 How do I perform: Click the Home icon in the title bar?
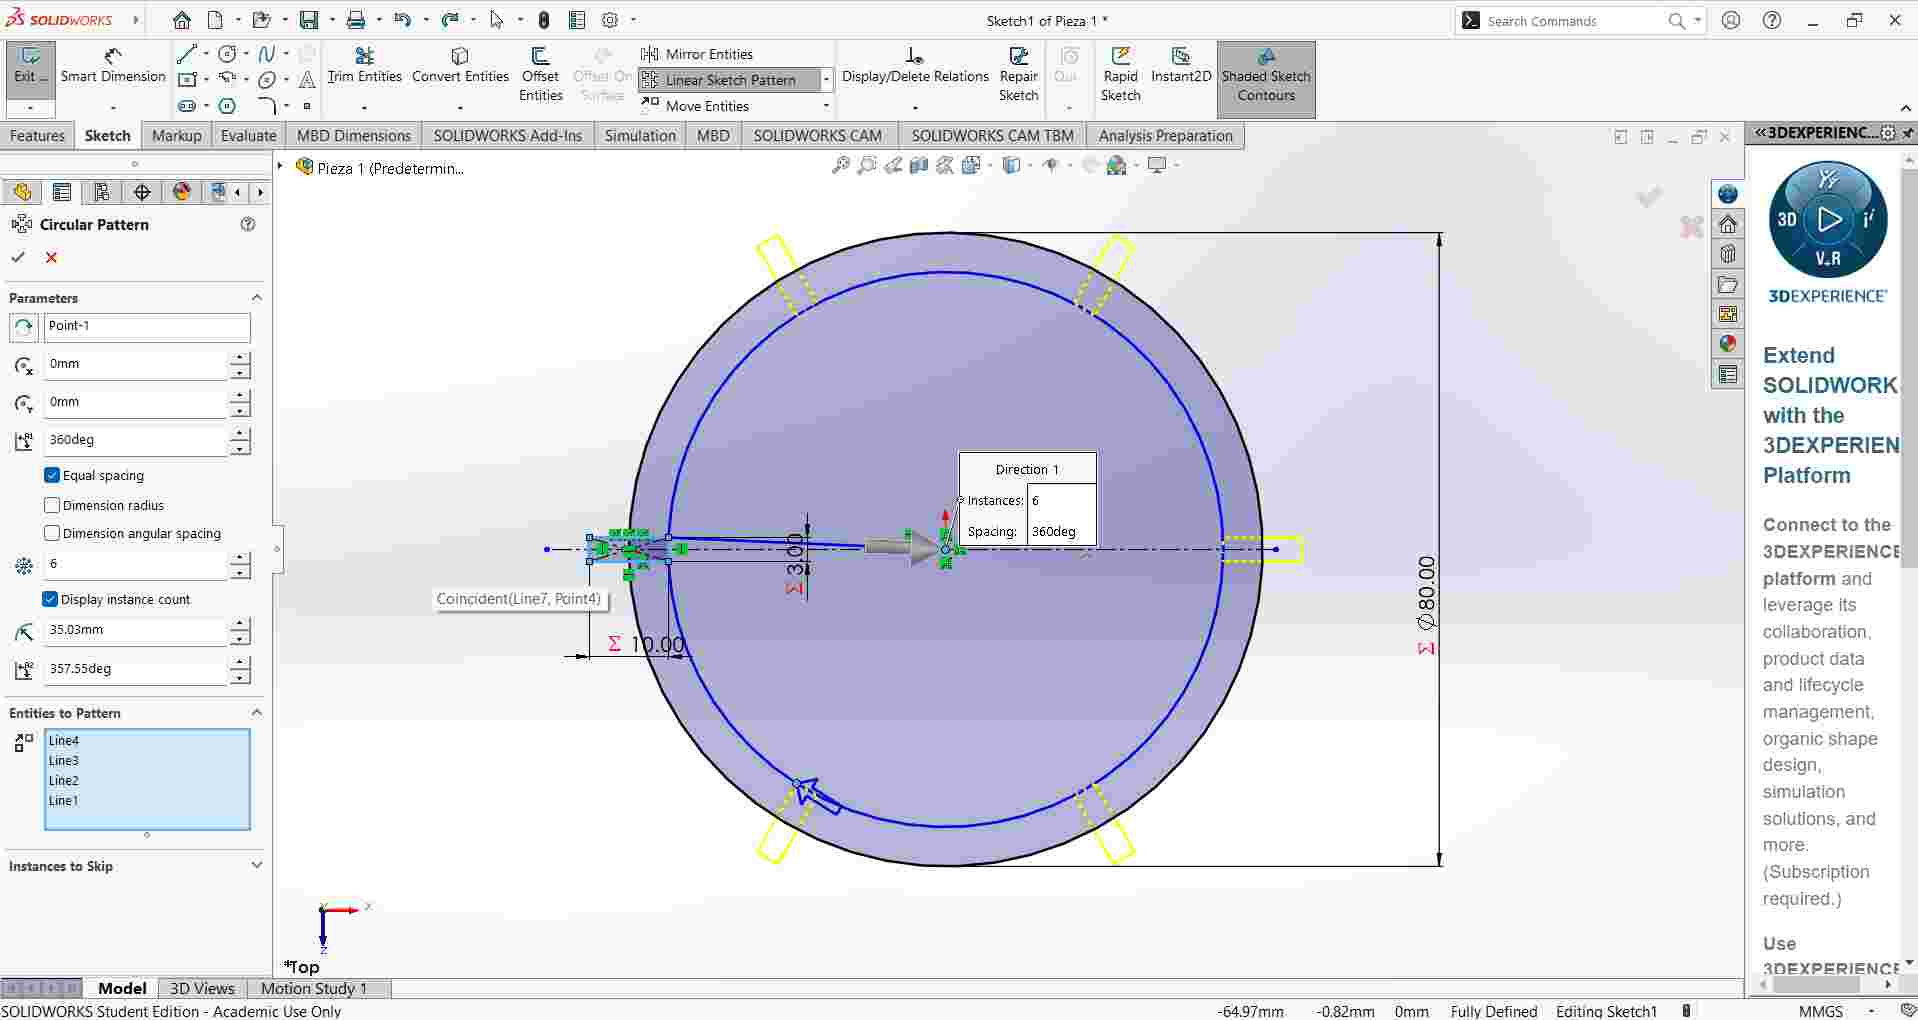coord(181,20)
